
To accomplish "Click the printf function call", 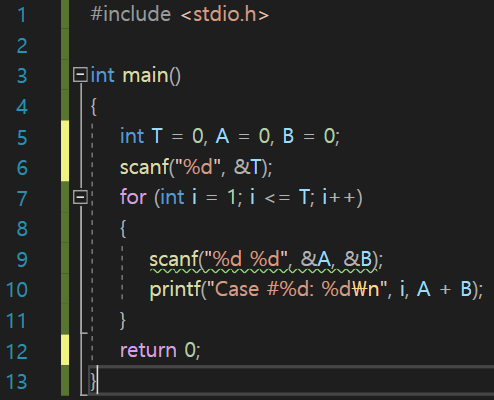I will coord(175,289).
